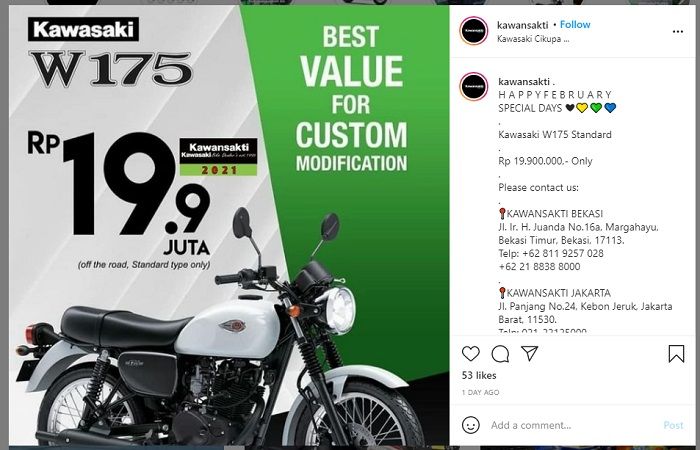
Task: Open the emoji picker smiley icon
Action: 471,425
